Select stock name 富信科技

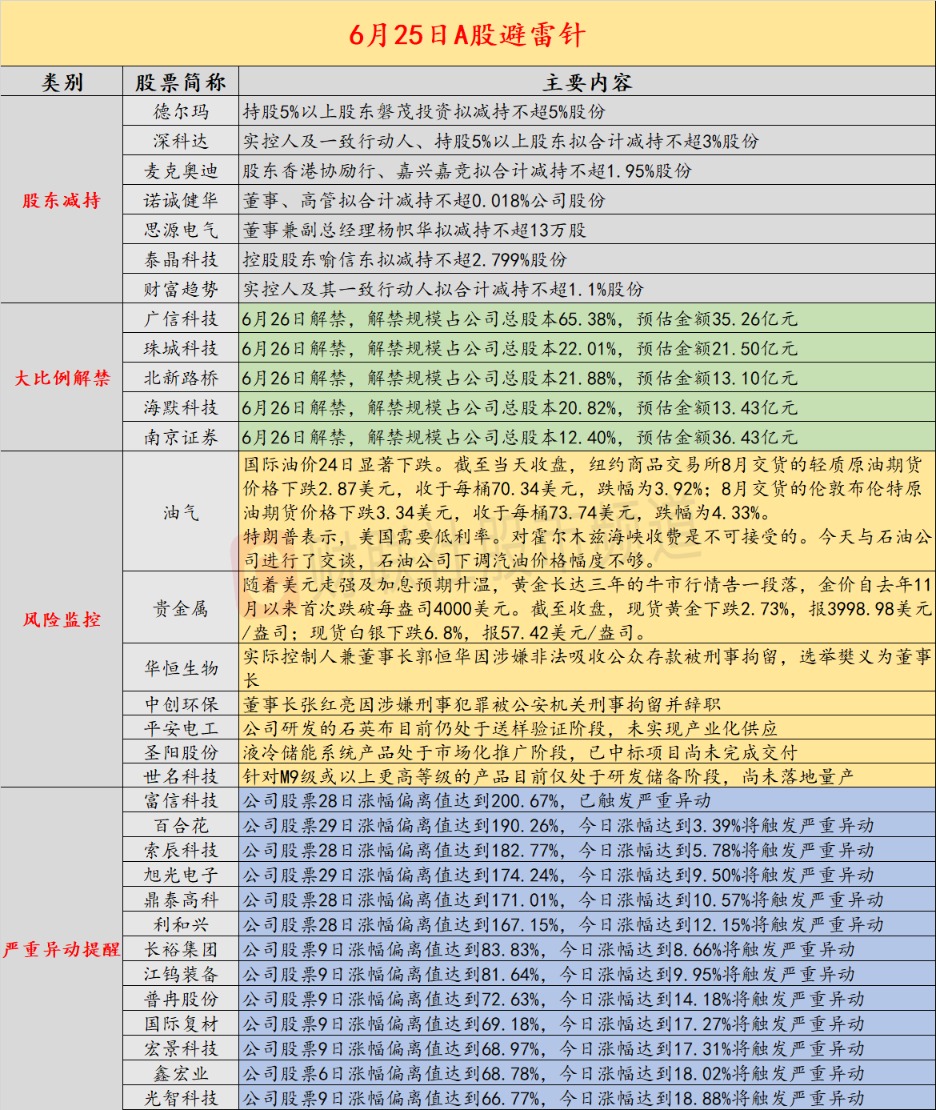click(x=181, y=801)
